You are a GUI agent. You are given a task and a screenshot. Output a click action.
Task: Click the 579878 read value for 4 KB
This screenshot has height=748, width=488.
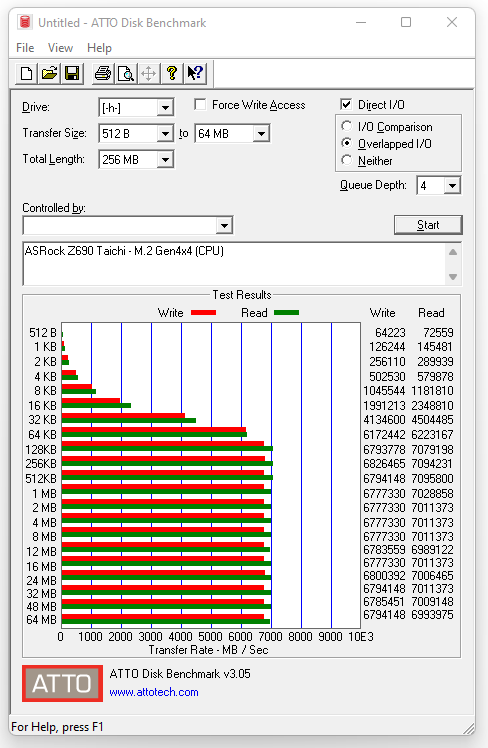click(435, 376)
